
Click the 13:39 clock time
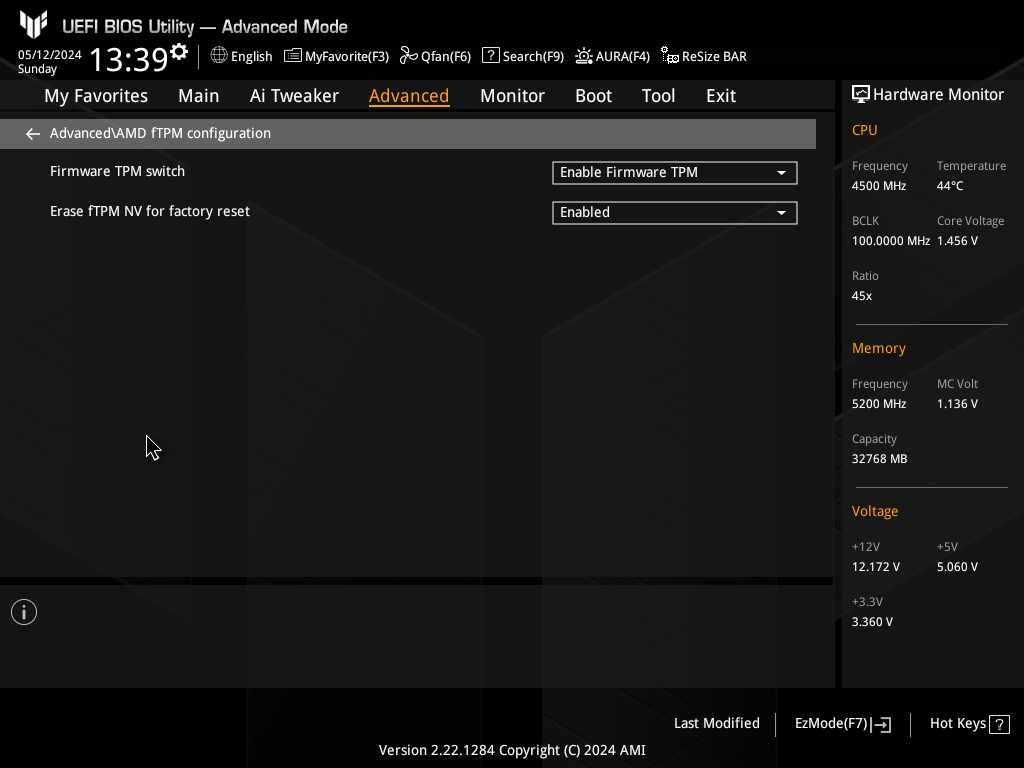click(x=129, y=59)
